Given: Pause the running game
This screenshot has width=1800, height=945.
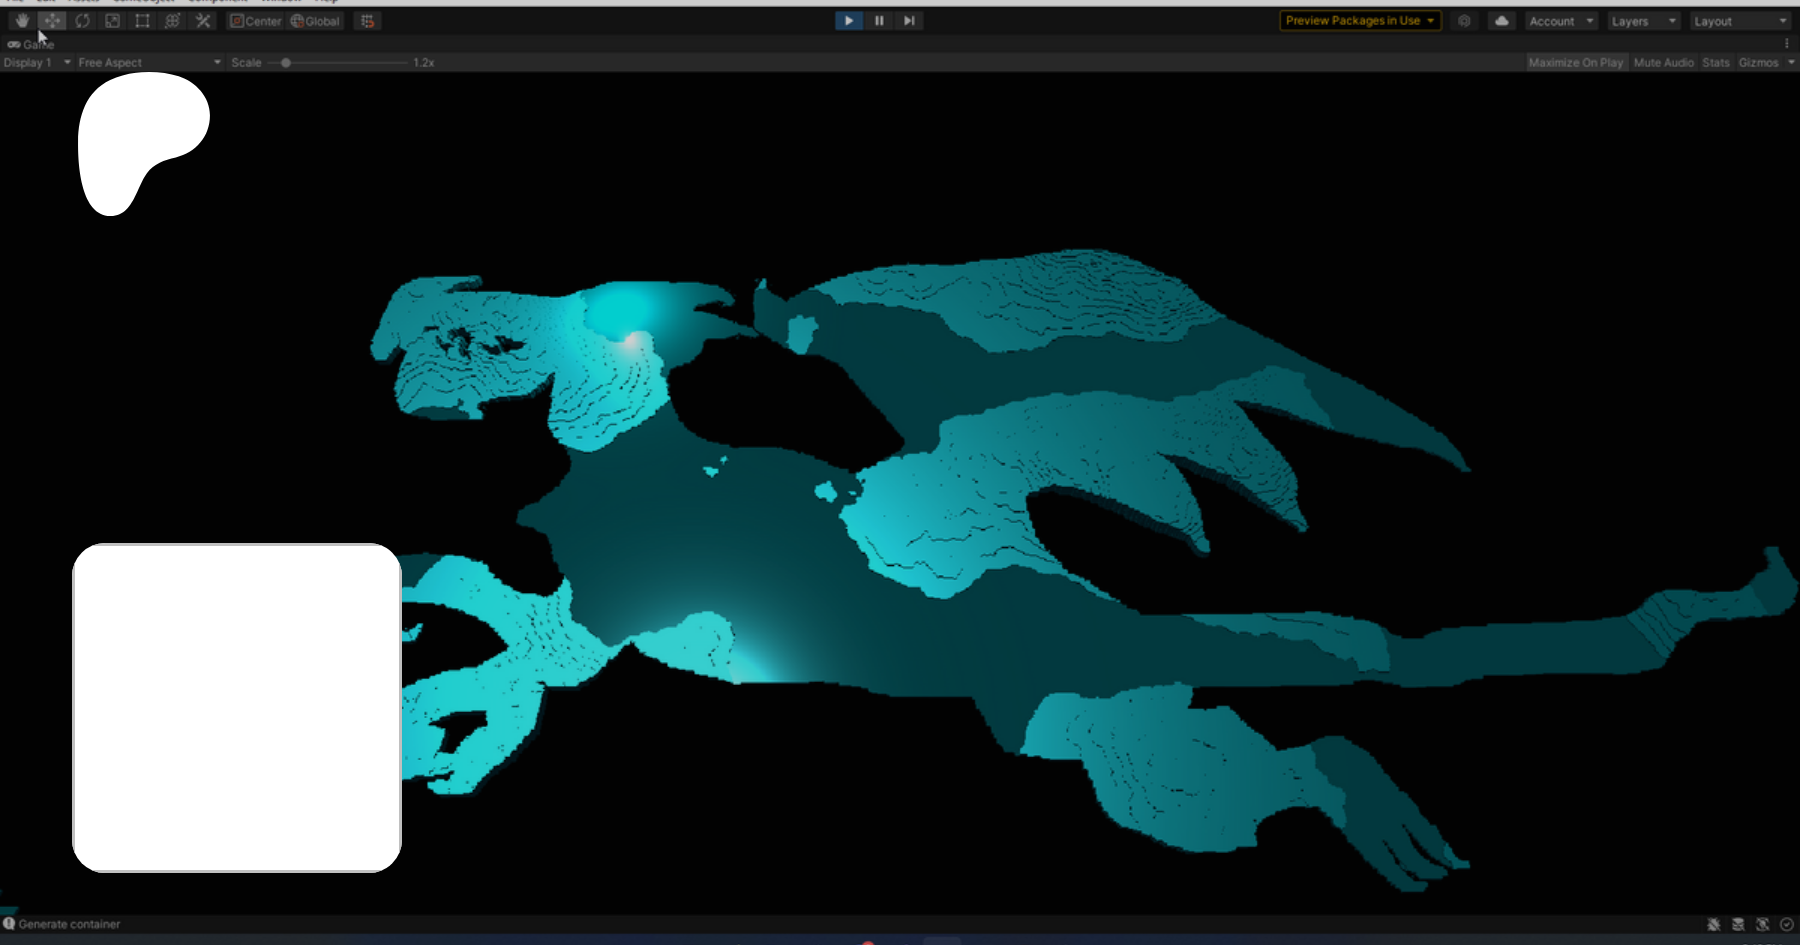Looking at the screenshot, I should coord(879,21).
